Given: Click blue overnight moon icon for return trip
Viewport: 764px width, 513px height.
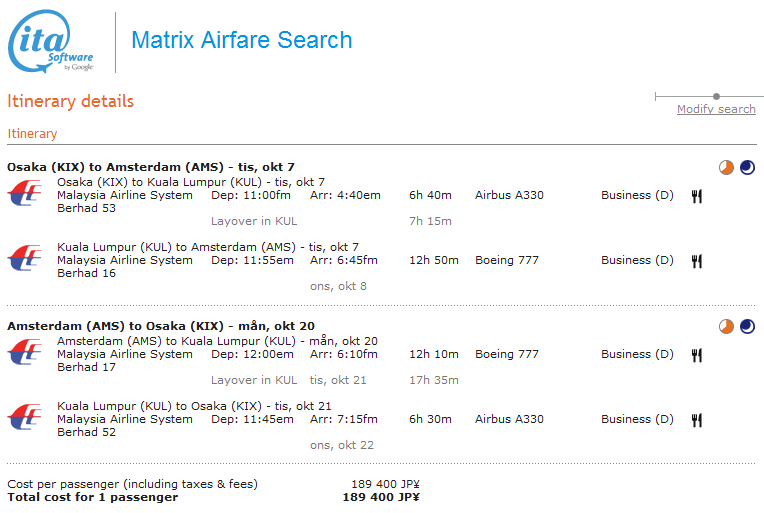Looking at the screenshot, I should pos(747,327).
